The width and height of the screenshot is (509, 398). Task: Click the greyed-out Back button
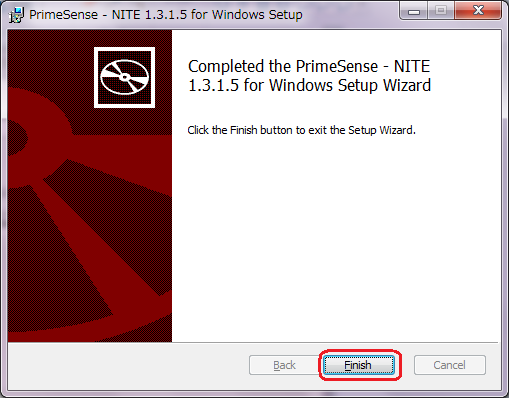(x=284, y=365)
